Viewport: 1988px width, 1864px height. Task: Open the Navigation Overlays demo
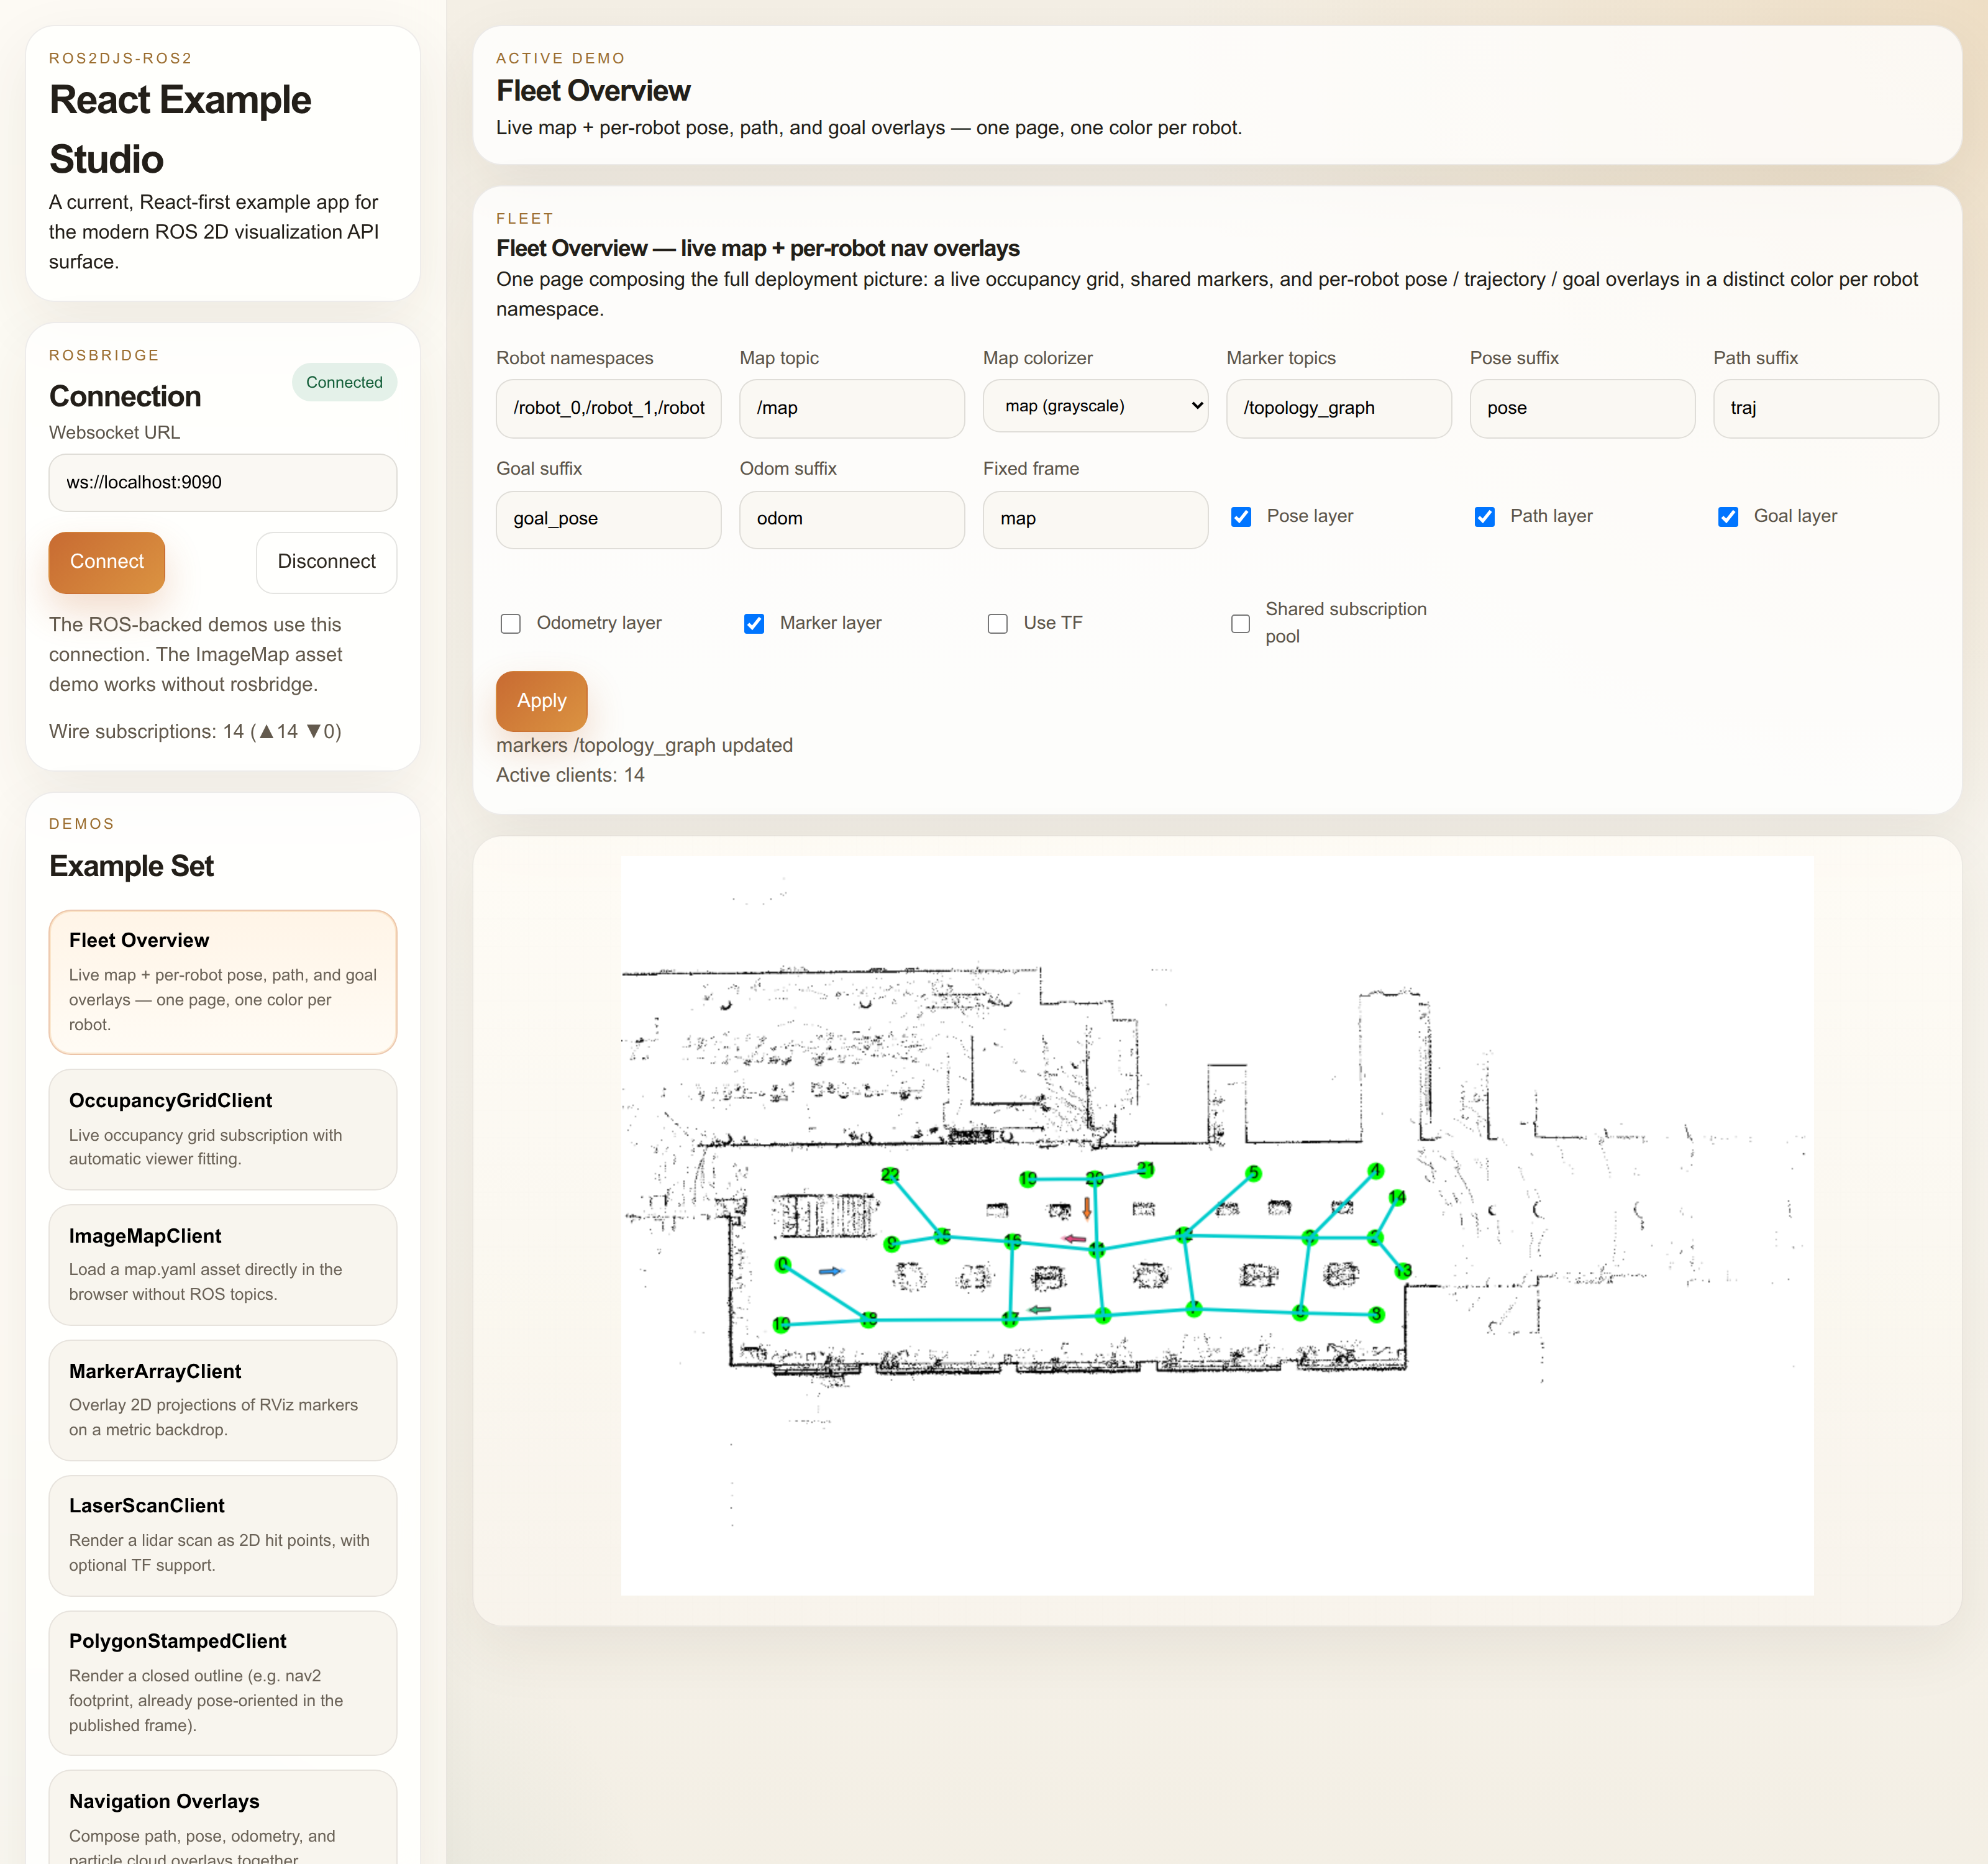tap(223, 1817)
